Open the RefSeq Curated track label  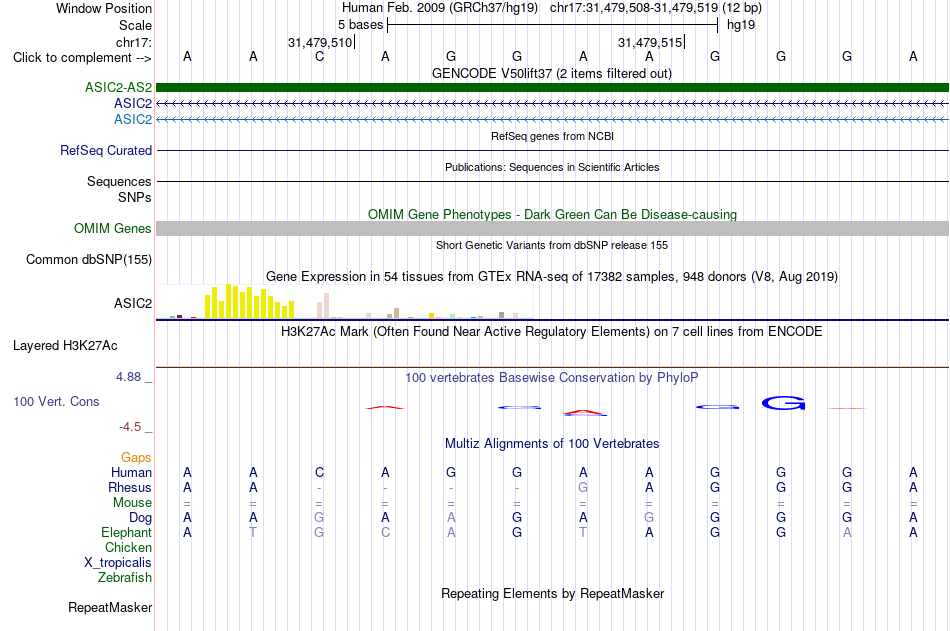(106, 150)
